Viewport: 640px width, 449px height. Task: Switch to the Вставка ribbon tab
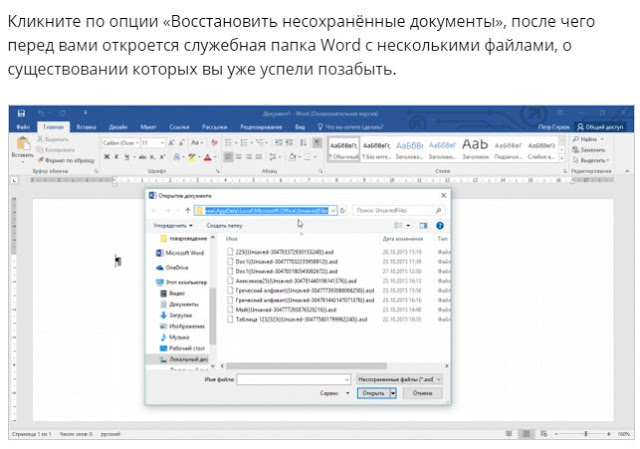click(x=86, y=128)
